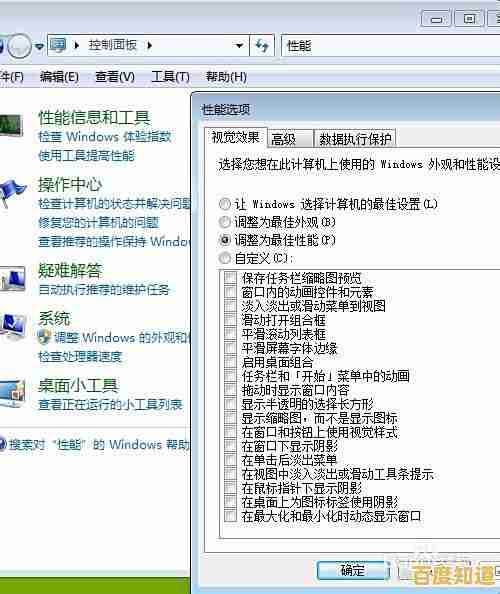500x594 pixels.
Task: Check 保存任务栏缩略图预览
Action: (230, 278)
